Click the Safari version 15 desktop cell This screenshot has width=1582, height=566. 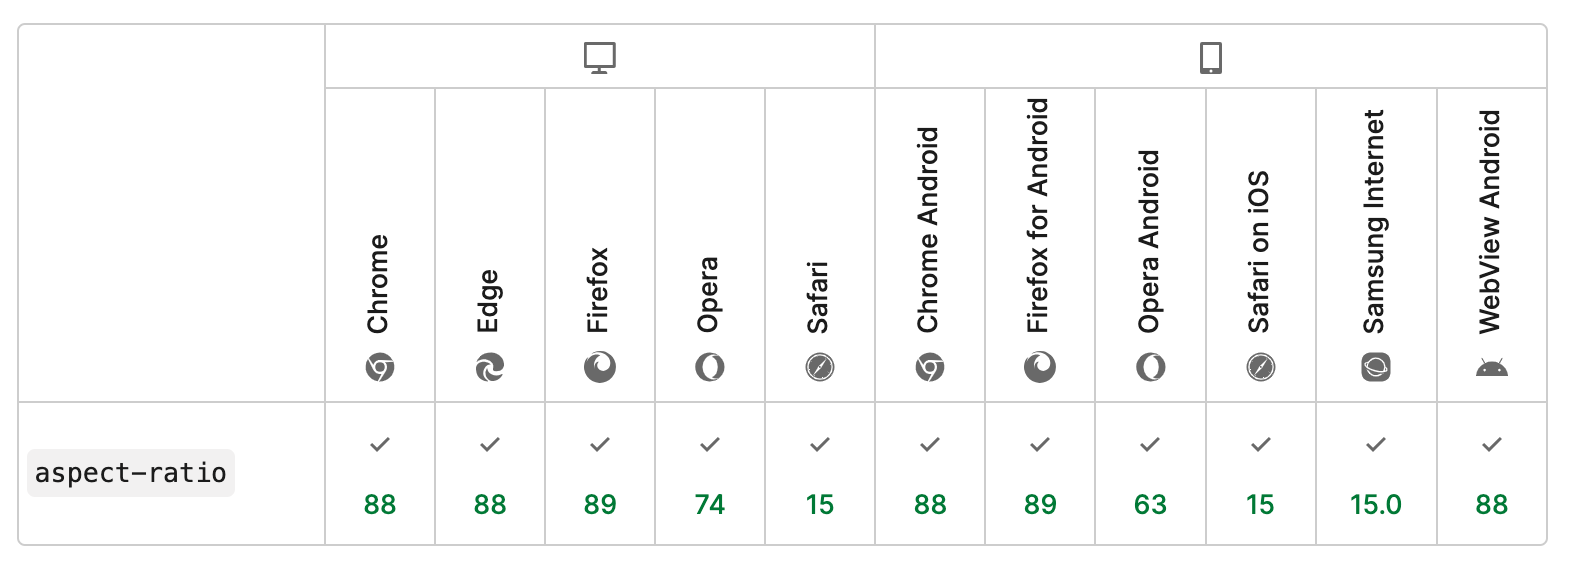[820, 474]
